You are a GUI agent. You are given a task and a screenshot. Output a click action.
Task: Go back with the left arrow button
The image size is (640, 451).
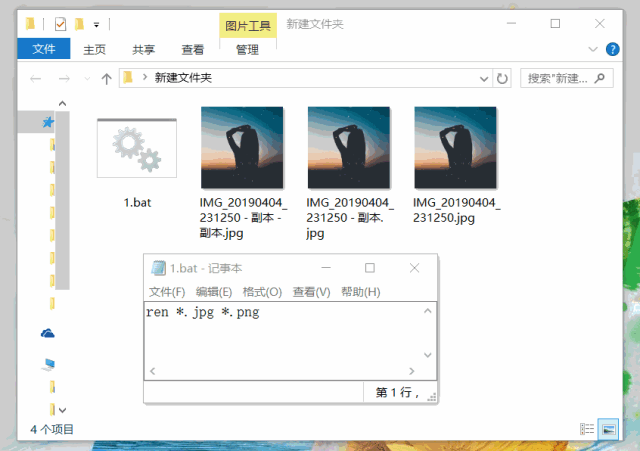point(36,78)
